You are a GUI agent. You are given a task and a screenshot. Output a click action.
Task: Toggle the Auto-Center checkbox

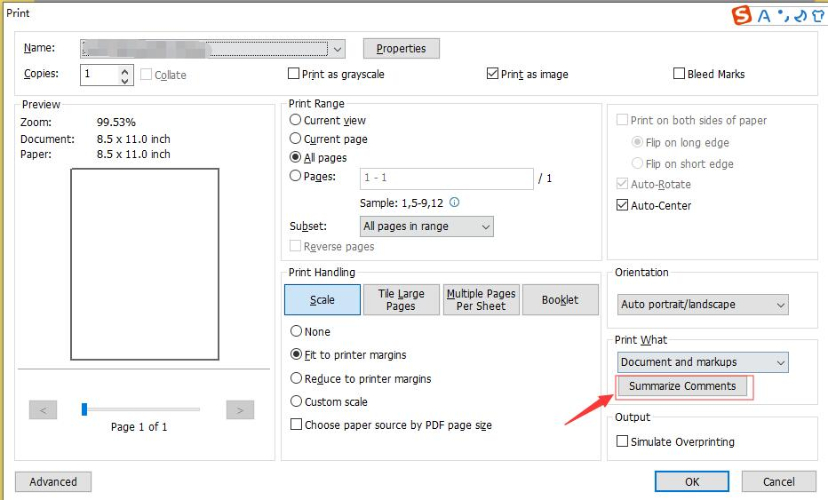click(x=623, y=205)
